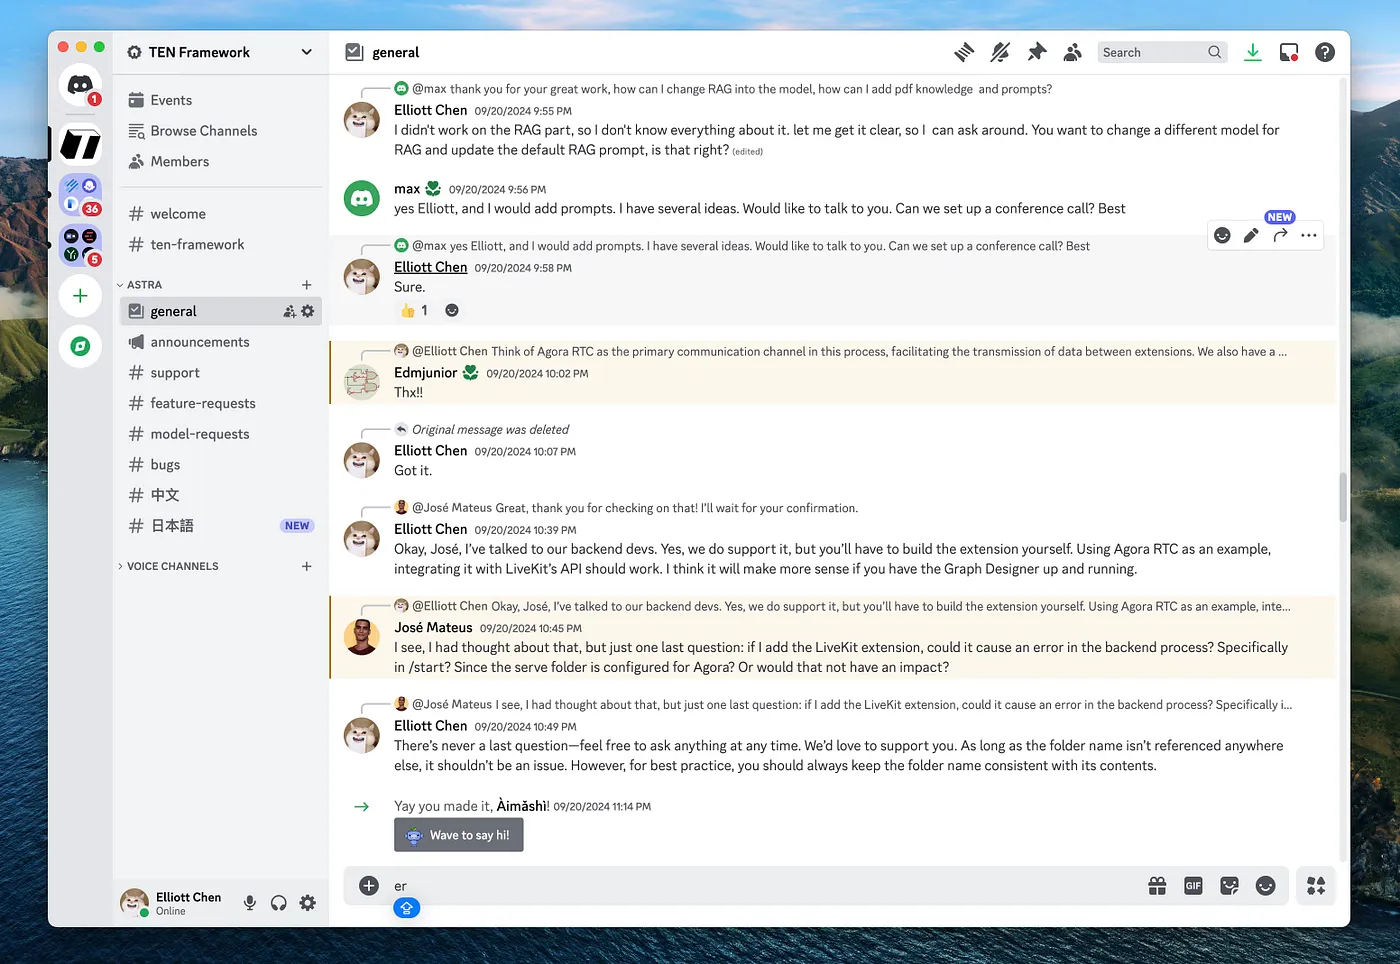This screenshot has width=1400, height=964.
Task: Open model-requests channel
Action: [220, 434]
